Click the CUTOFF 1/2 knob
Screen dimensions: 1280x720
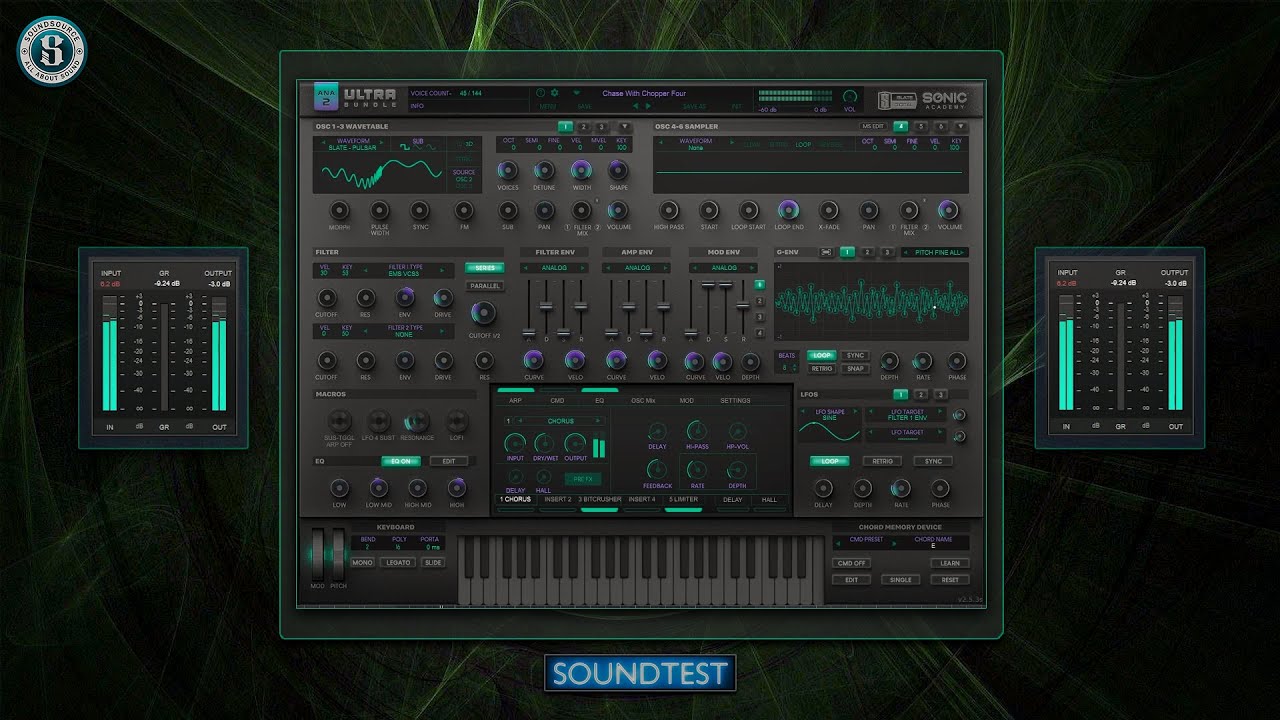482,313
